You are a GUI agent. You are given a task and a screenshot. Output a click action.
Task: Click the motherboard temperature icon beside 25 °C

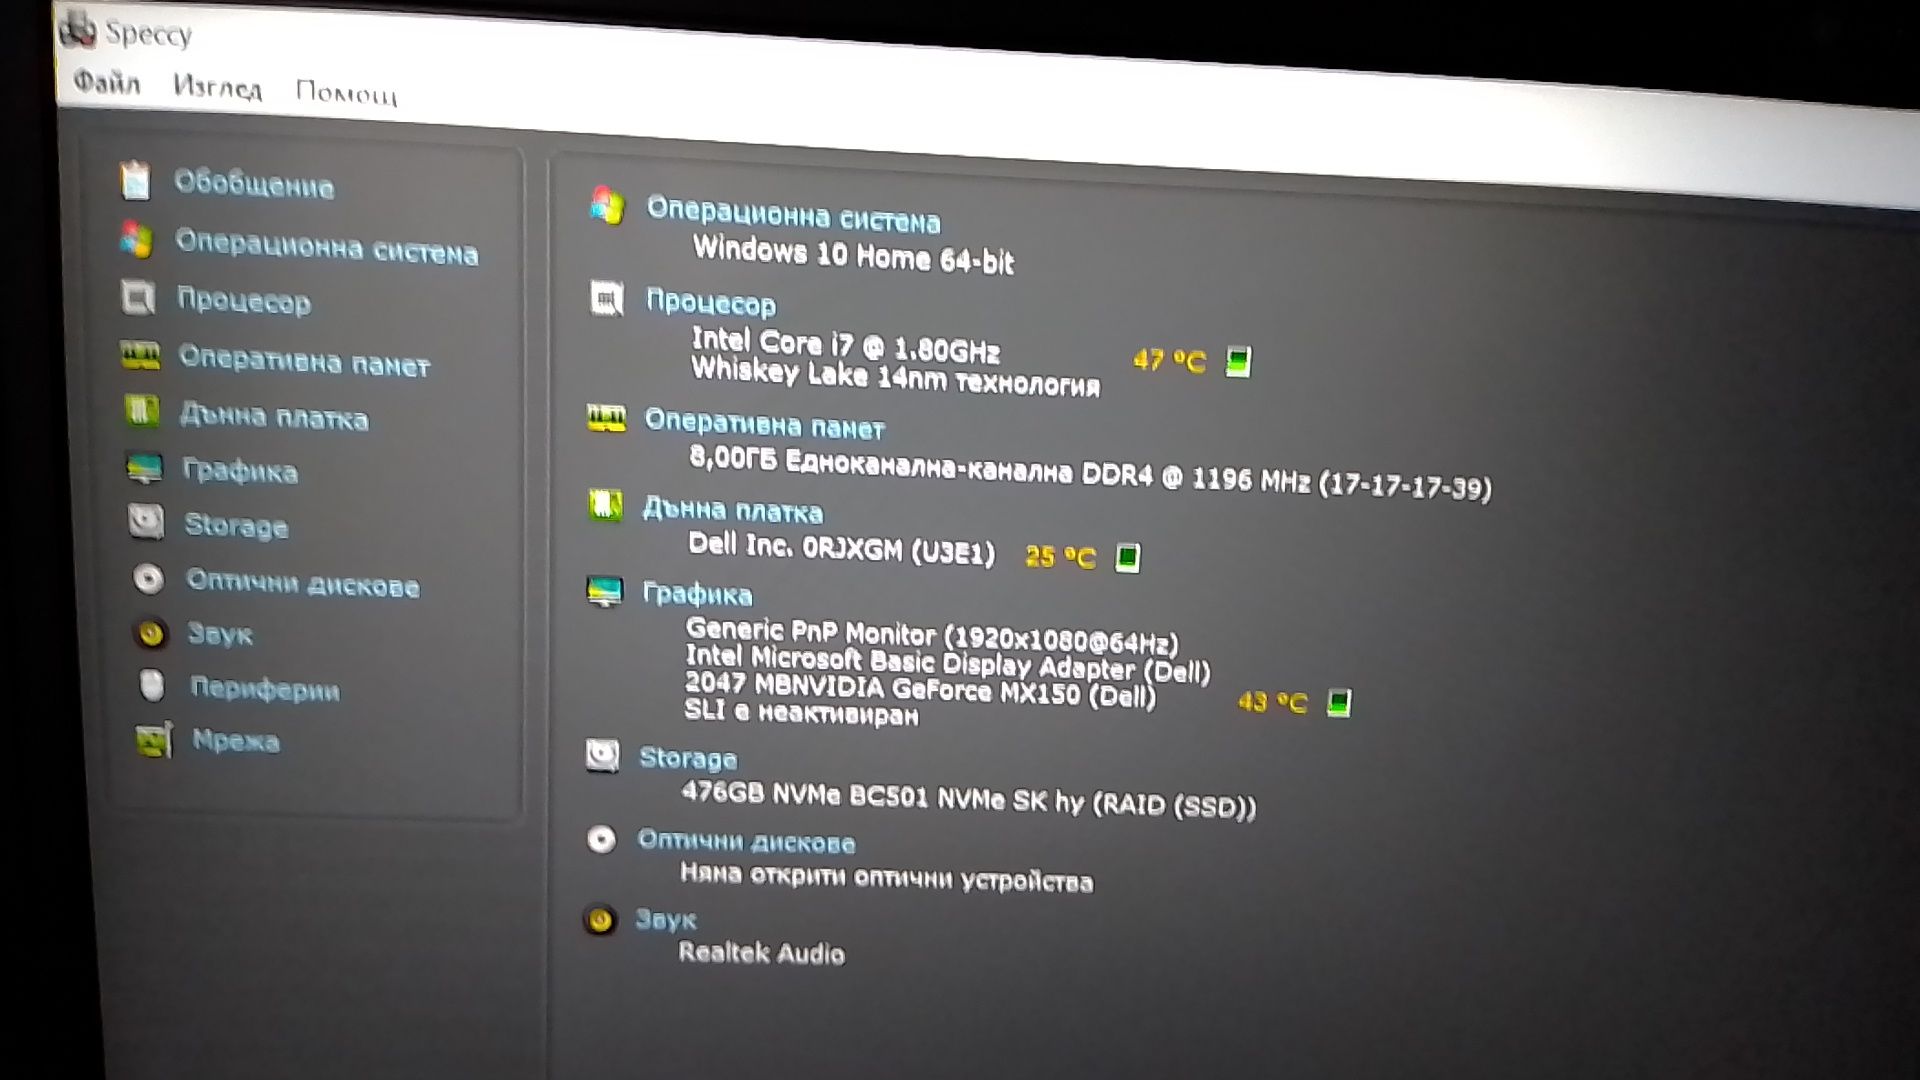[1127, 557]
